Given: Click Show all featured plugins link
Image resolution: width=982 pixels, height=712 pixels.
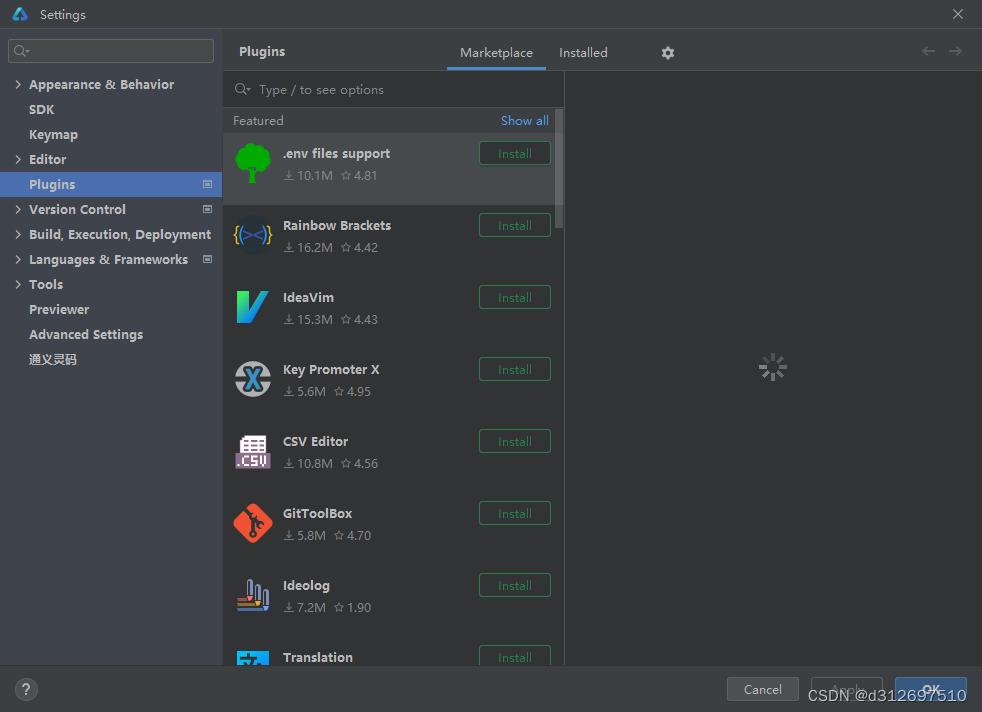Looking at the screenshot, I should click(x=524, y=120).
